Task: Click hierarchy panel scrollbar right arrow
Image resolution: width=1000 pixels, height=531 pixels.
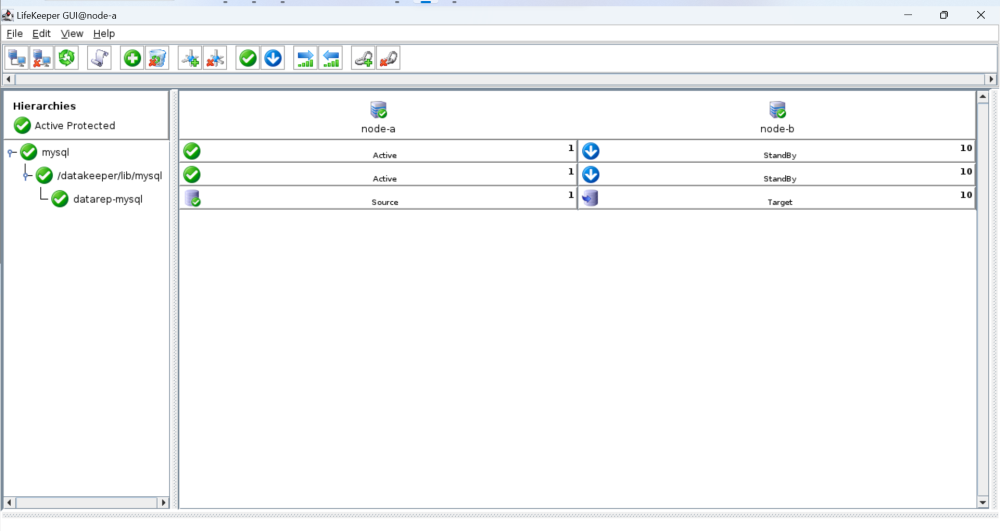Action: pyautogui.click(x=163, y=503)
